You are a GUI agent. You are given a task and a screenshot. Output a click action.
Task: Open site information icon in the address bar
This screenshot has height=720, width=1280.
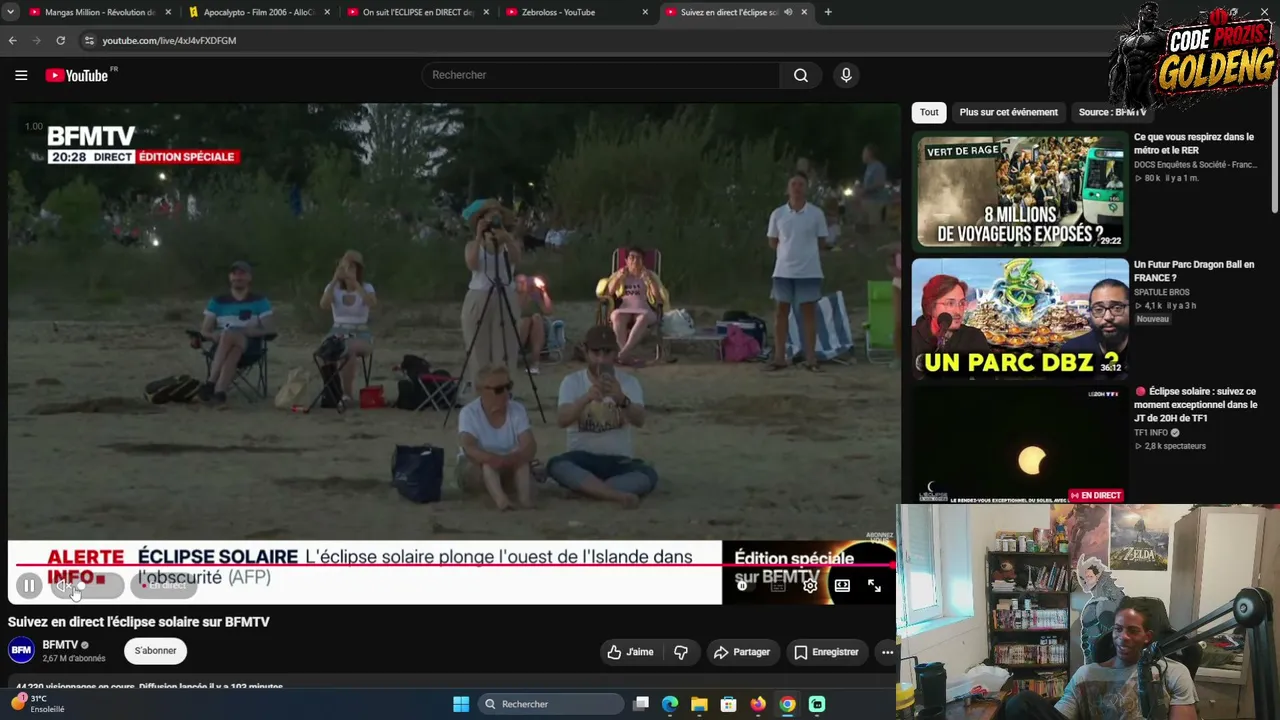coord(89,40)
